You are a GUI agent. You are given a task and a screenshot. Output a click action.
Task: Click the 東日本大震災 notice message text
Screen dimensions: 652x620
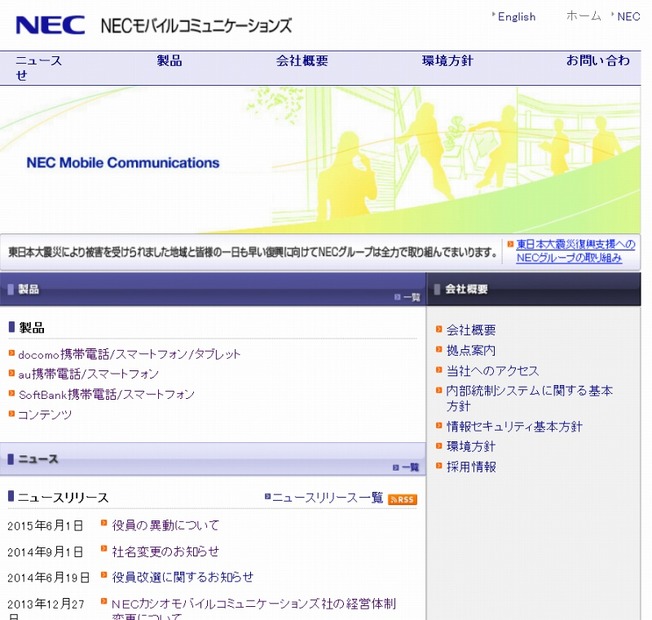(253, 252)
